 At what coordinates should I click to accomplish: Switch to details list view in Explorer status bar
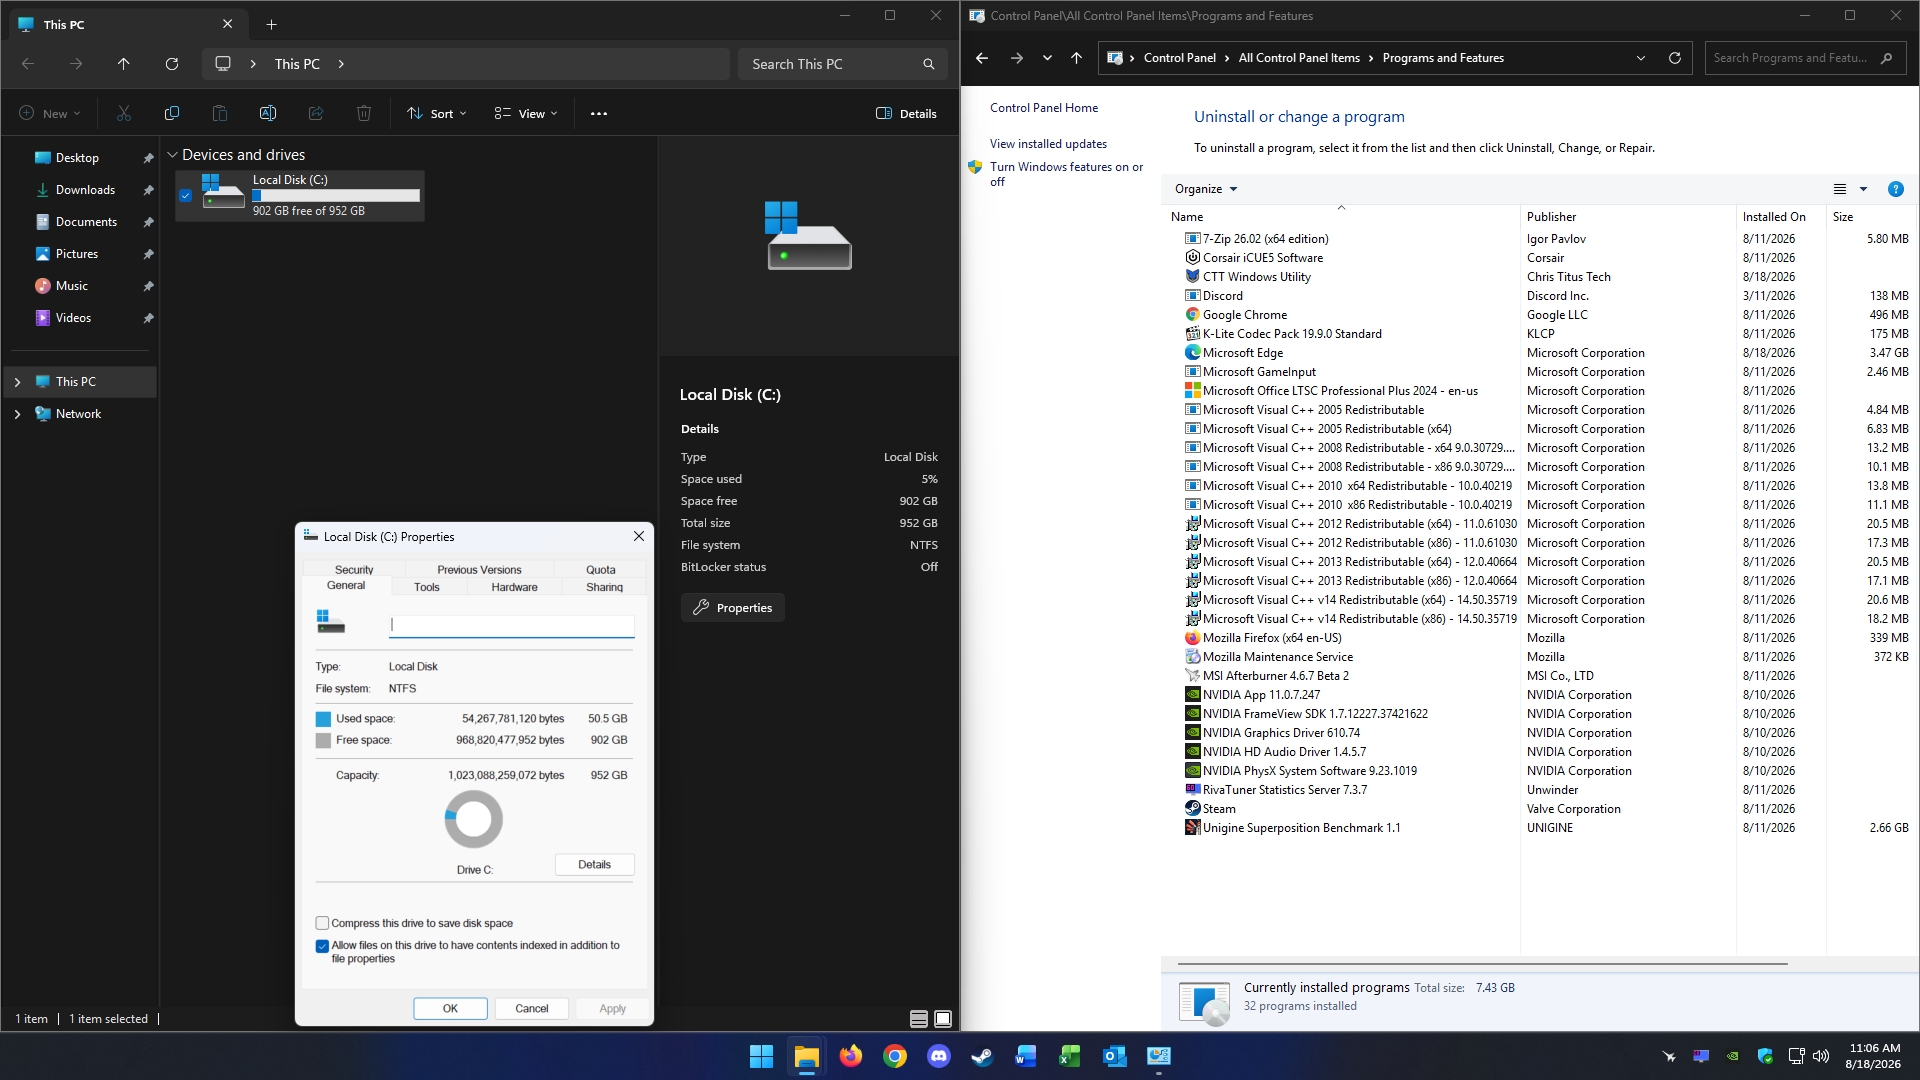point(919,1019)
